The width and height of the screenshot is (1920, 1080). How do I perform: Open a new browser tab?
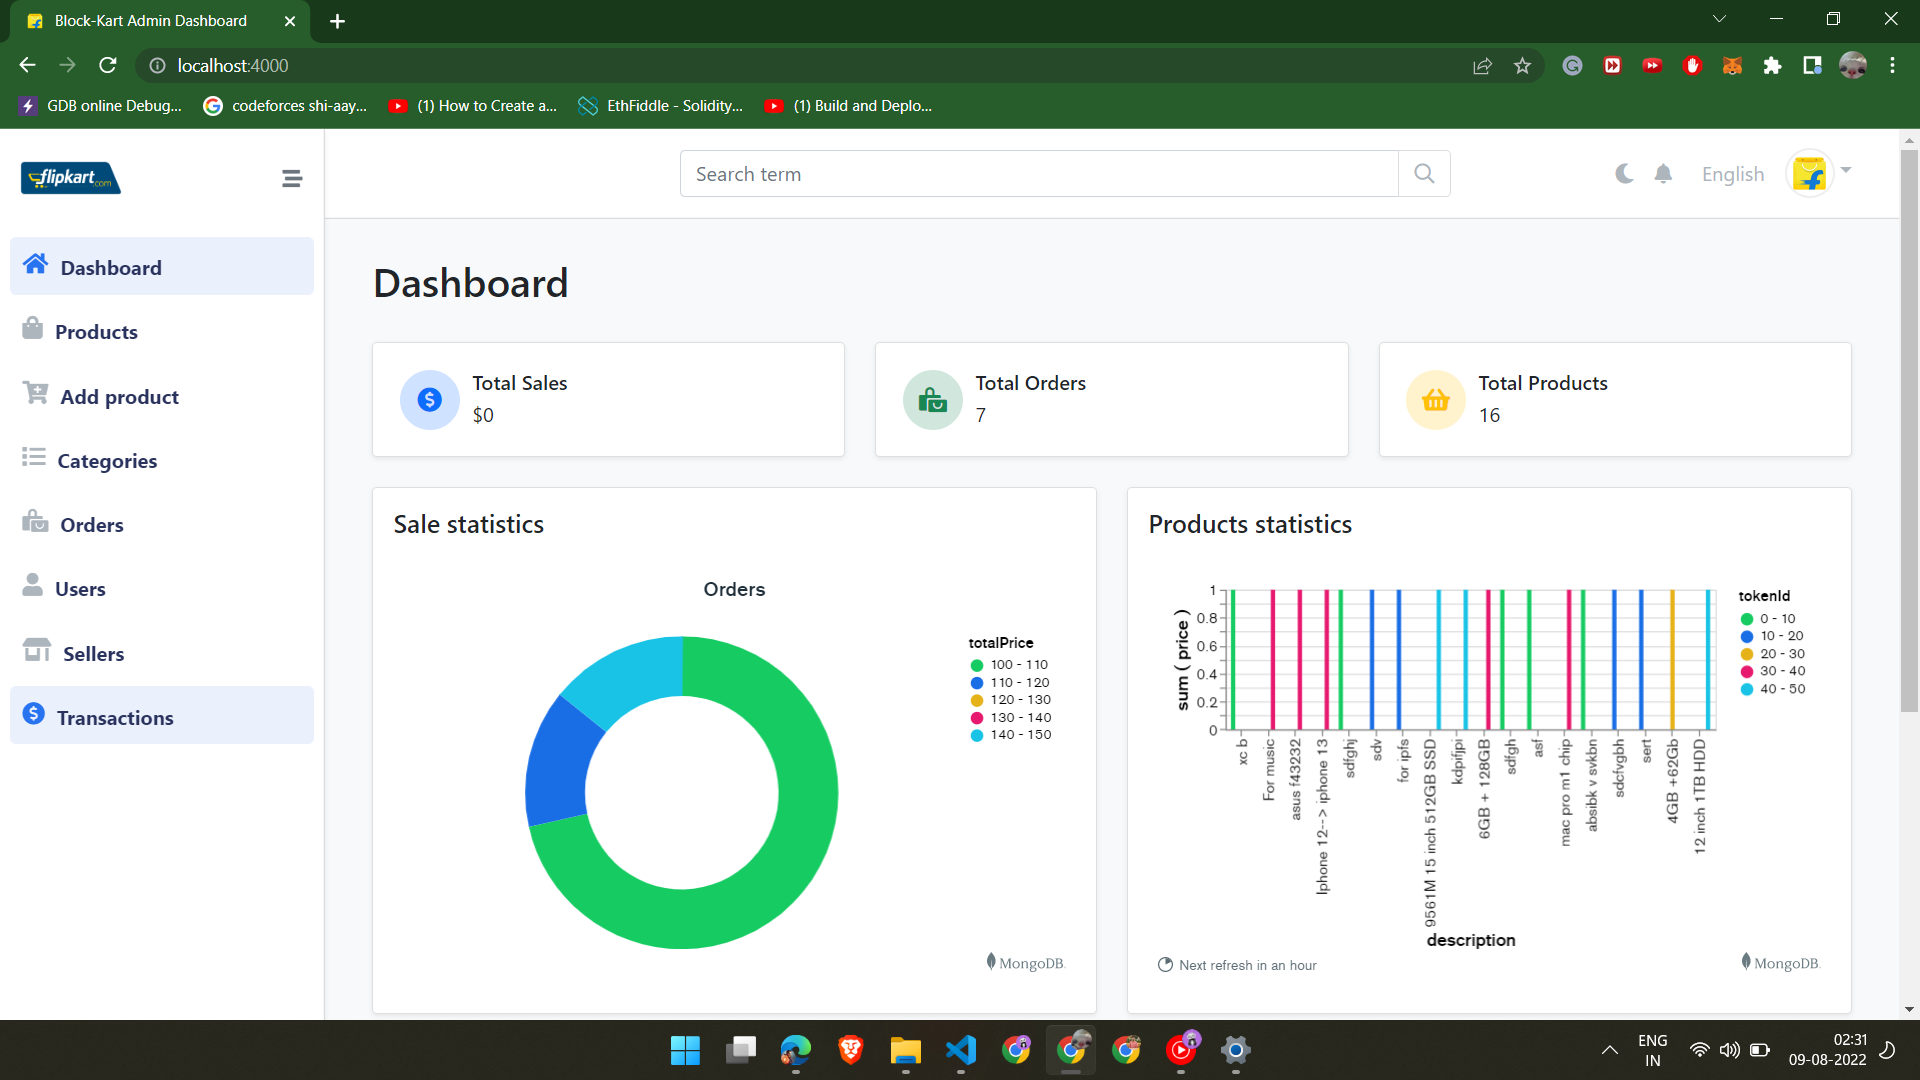pos(337,21)
